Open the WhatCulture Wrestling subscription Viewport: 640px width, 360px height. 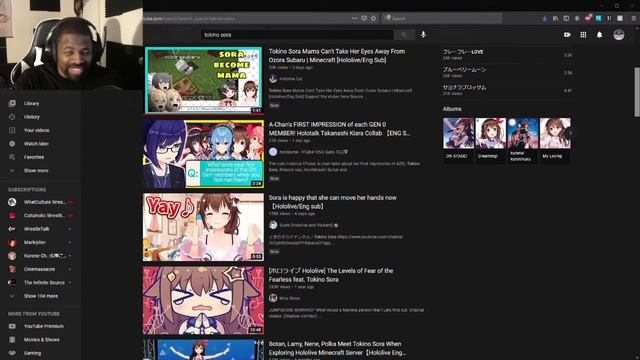click(40, 202)
